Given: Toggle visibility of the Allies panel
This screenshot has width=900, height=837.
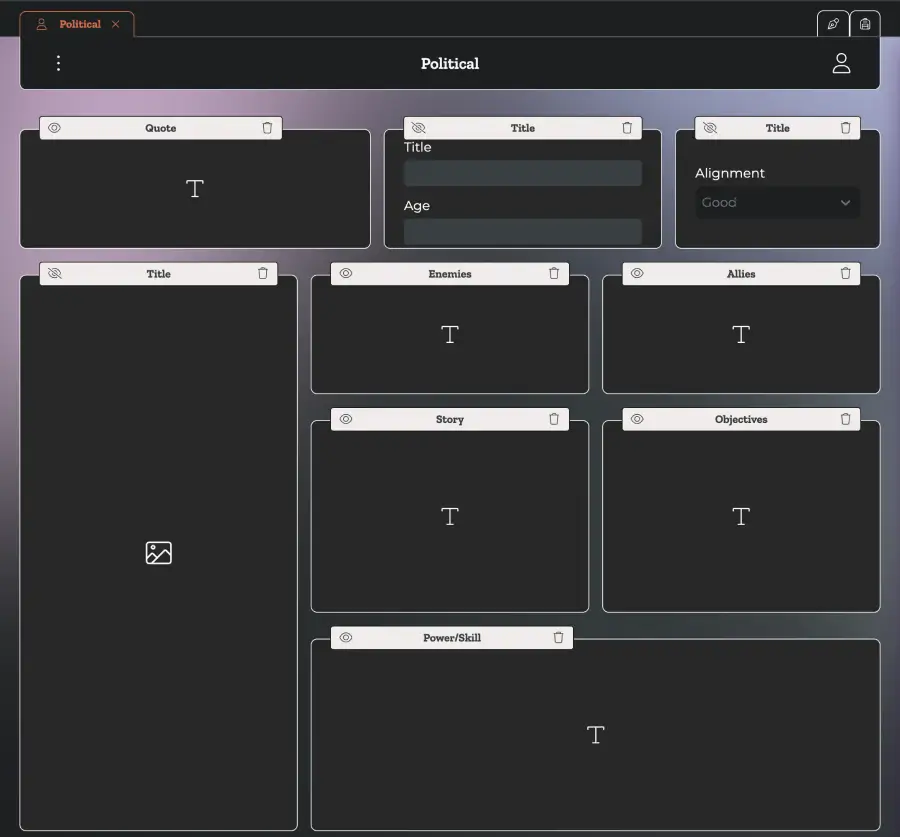Looking at the screenshot, I should (x=637, y=273).
